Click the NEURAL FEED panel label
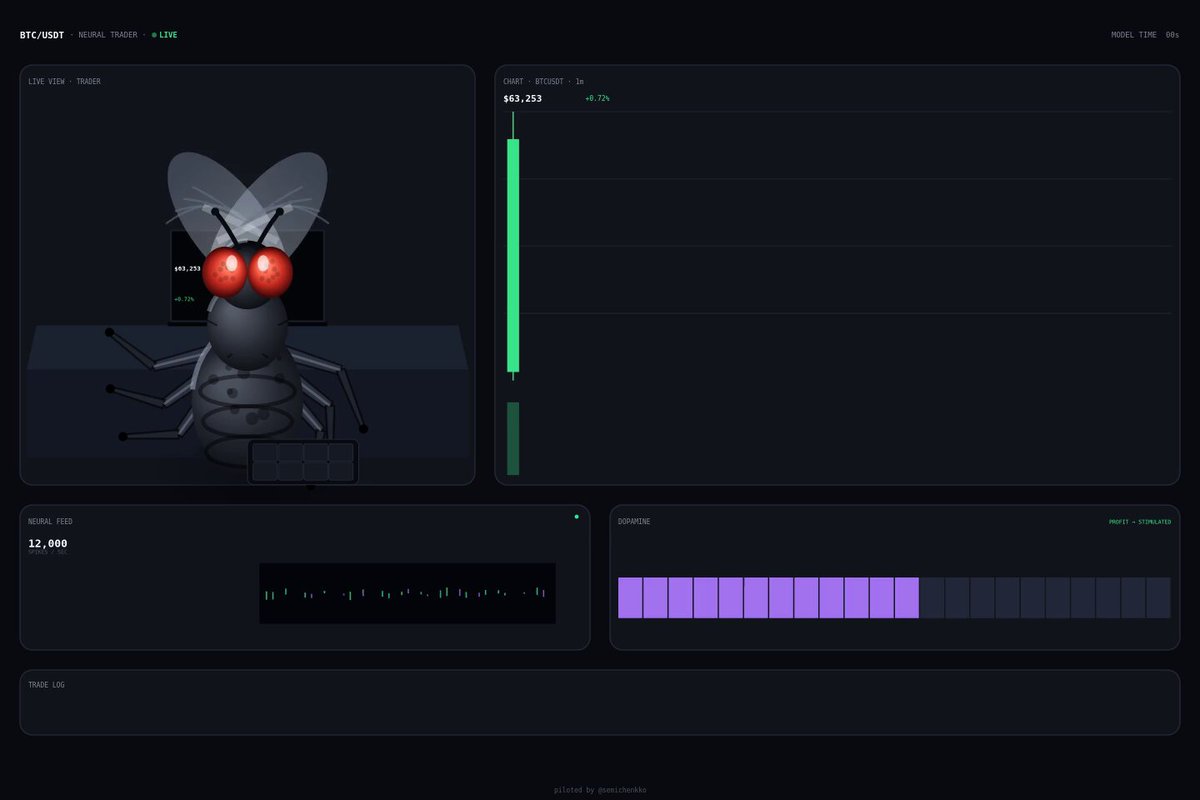This screenshot has height=800, width=1200. click(50, 522)
